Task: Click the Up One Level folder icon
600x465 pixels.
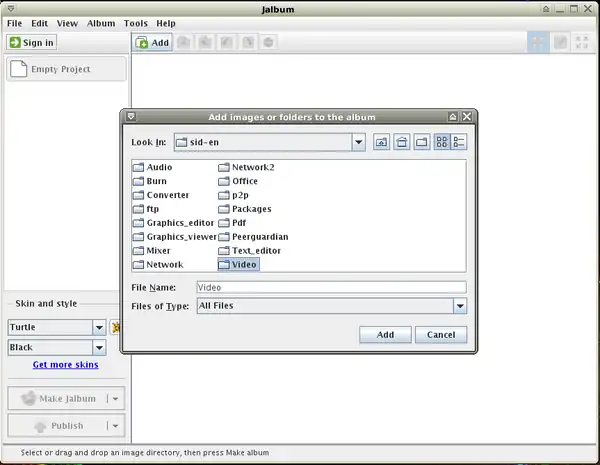Action: point(381,143)
